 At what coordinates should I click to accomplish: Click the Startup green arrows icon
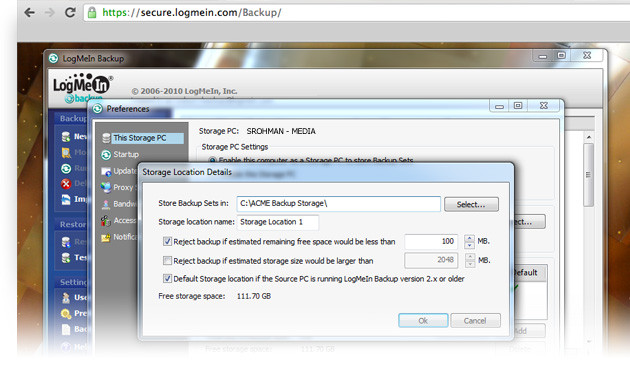(106, 155)
